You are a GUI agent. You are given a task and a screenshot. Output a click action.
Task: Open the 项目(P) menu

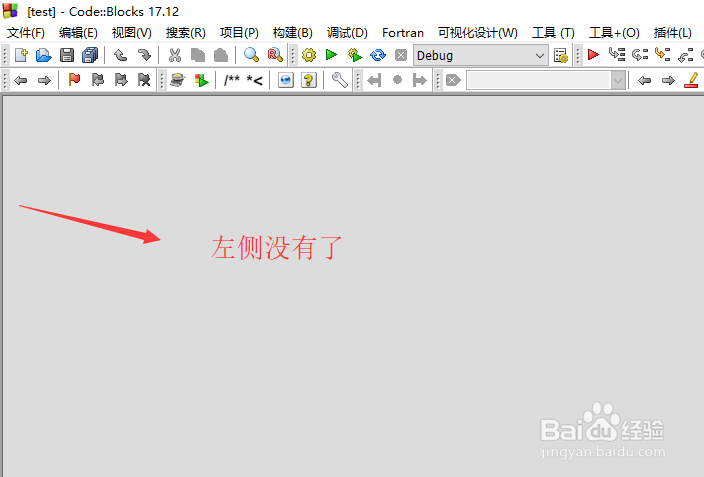click(x=239, y=33)
